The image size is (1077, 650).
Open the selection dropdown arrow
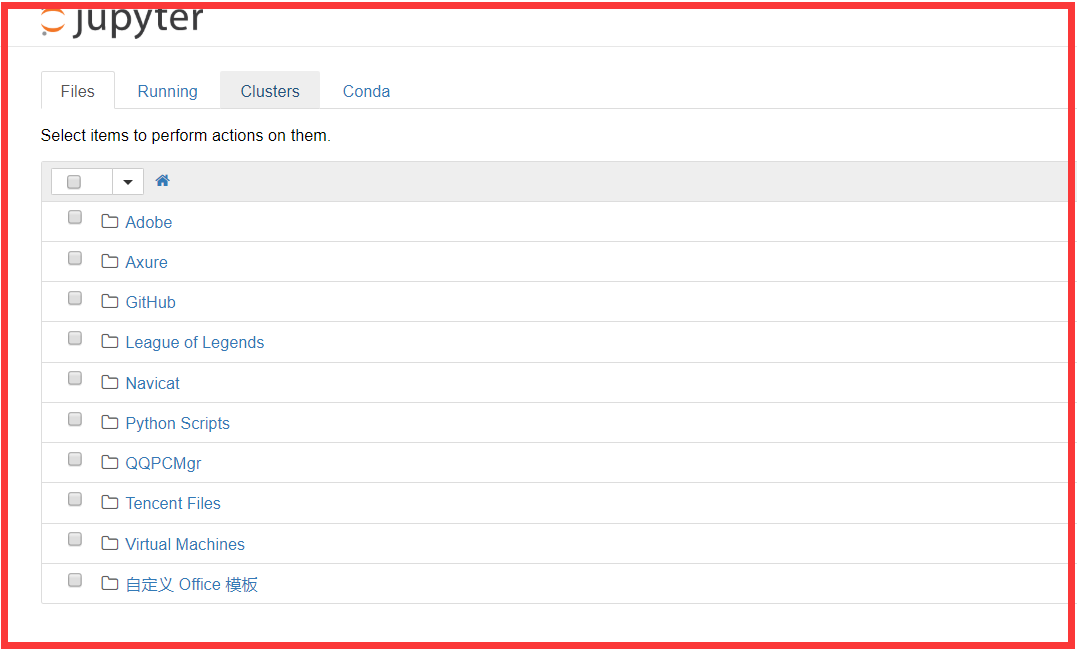pos(128,182)
